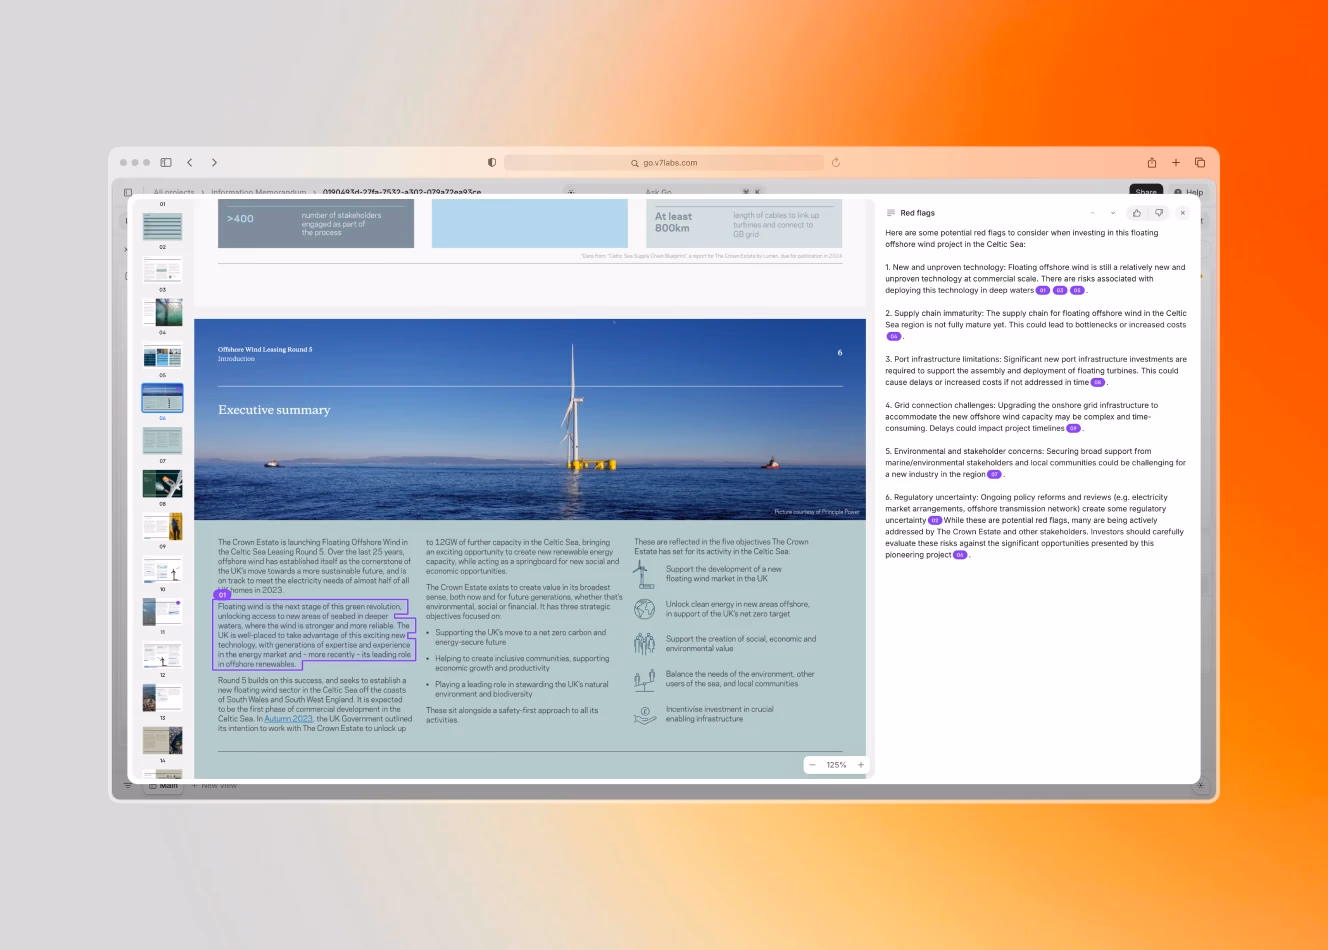
Task: Click the 'Red flags' panel title
Action: [x=917, y=213]
